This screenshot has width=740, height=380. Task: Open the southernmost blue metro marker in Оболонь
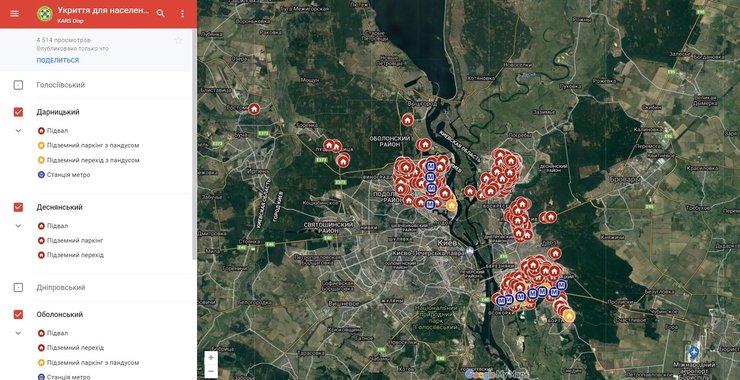(x=429, y=204)
